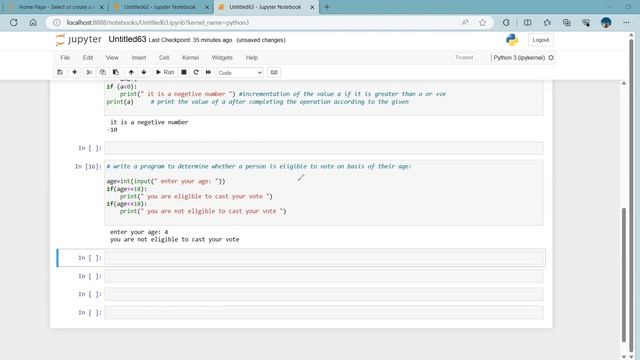Open the Insert menu

[139, 58]
